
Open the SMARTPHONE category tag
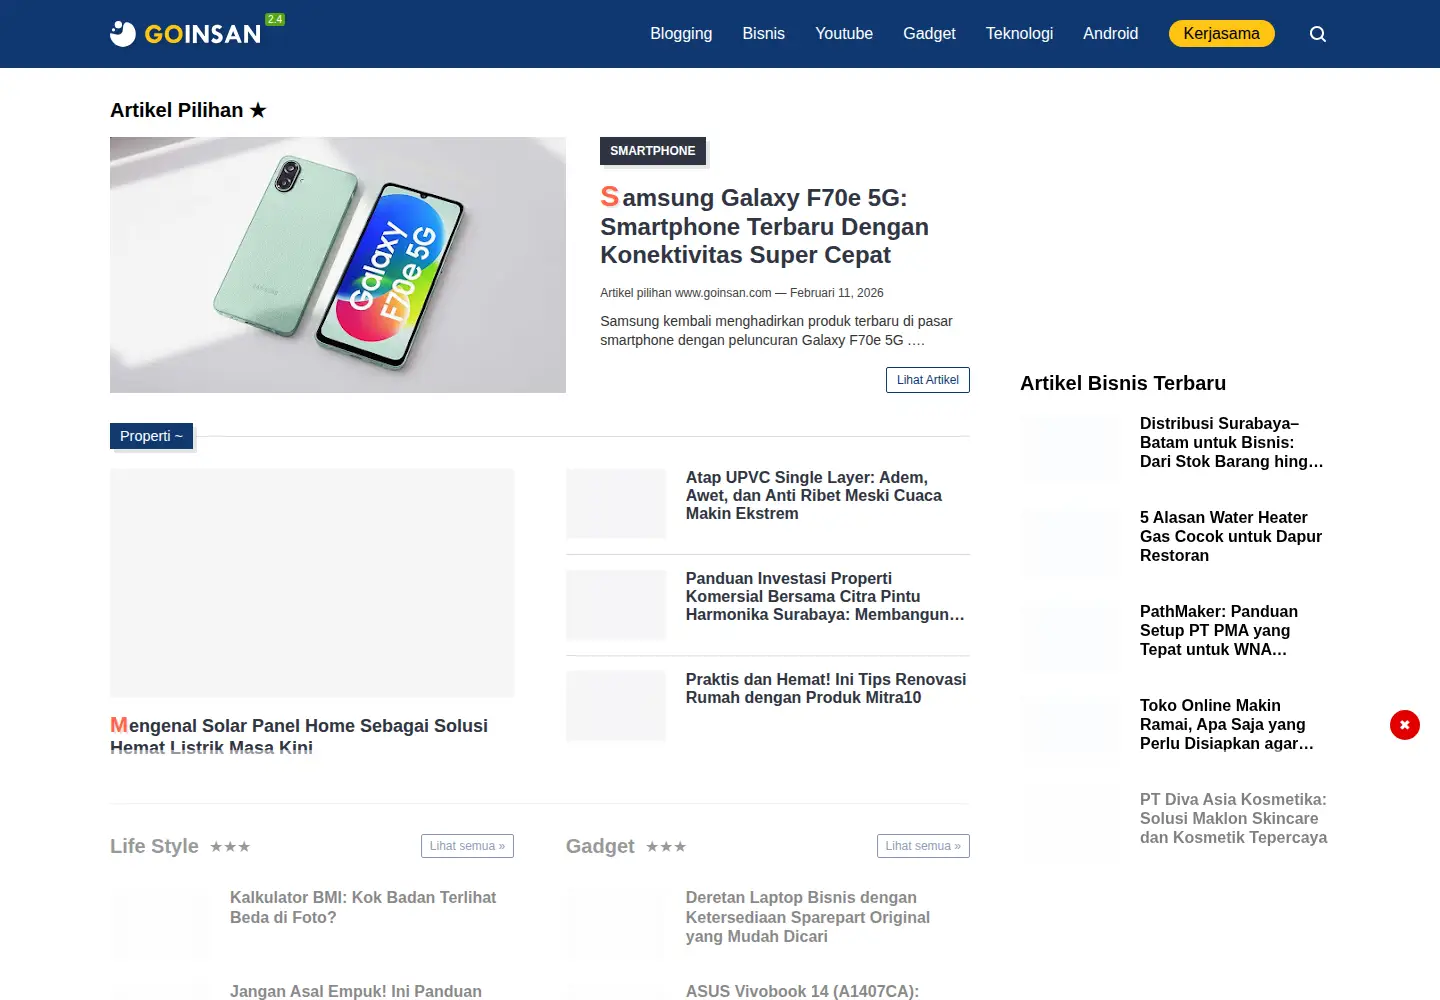(x=653, y=151)
